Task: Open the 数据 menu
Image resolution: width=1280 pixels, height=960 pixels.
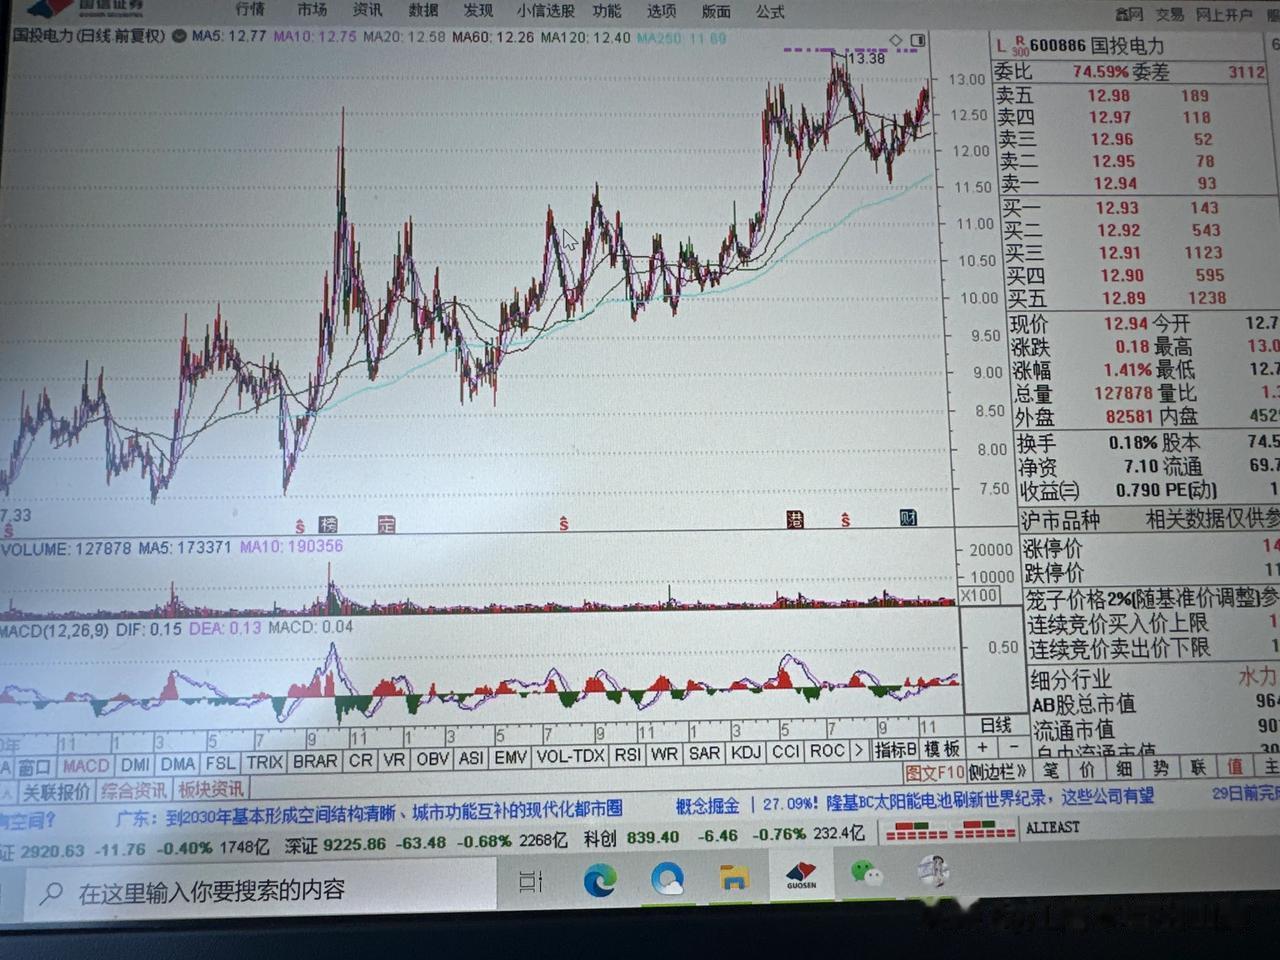Action: click(423, 10)
